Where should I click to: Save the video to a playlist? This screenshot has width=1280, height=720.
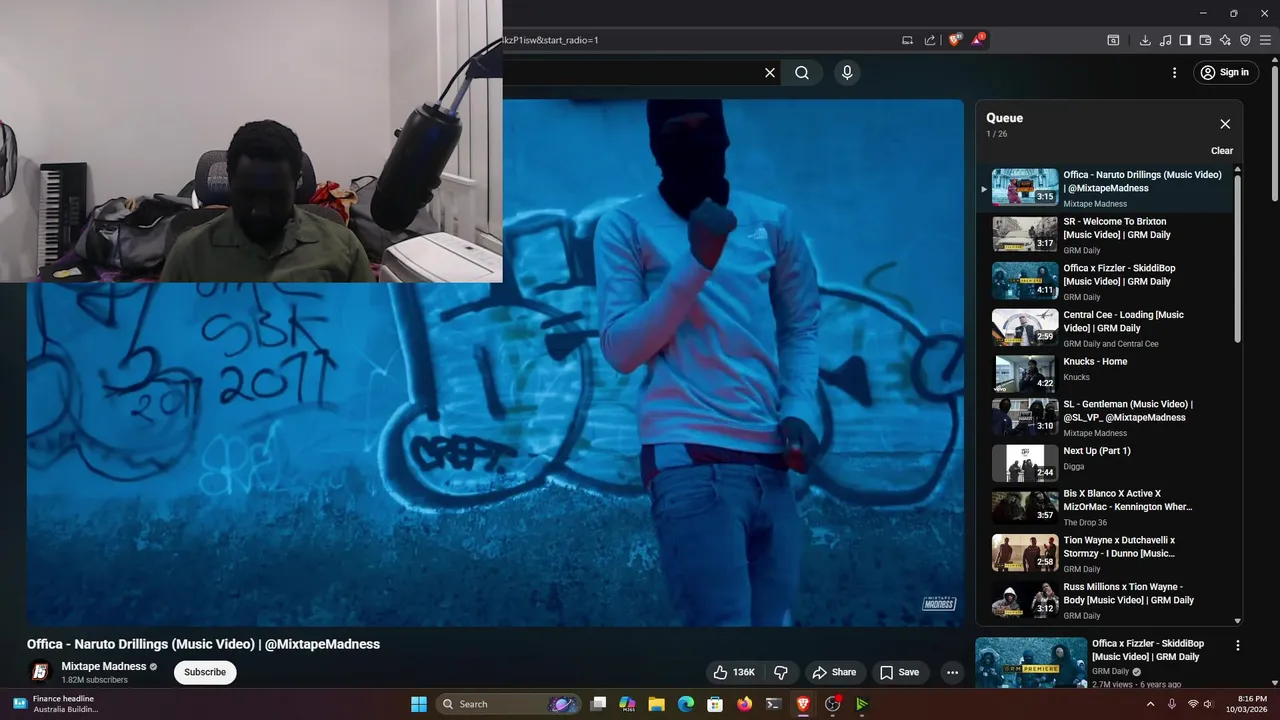pyautogui.click(x=899, y=672)
